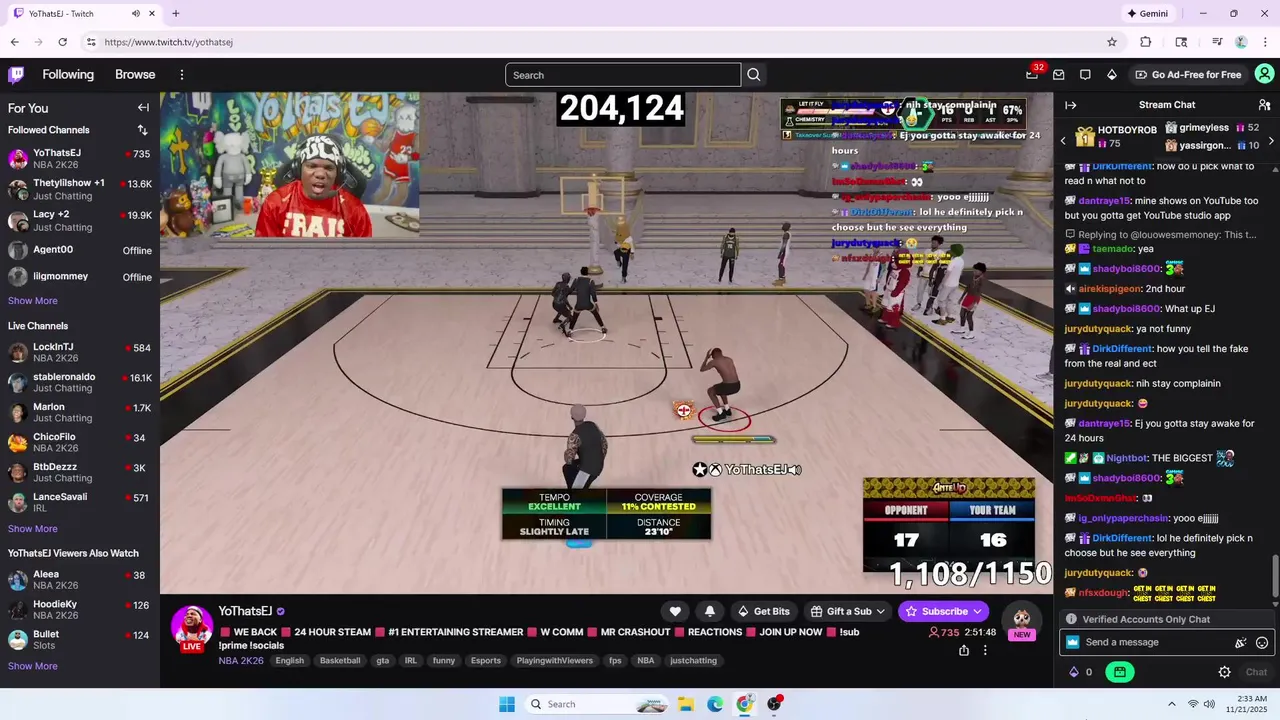Open the HoodieKy channel
1280x720 pixels.
(x=80, y=610)
